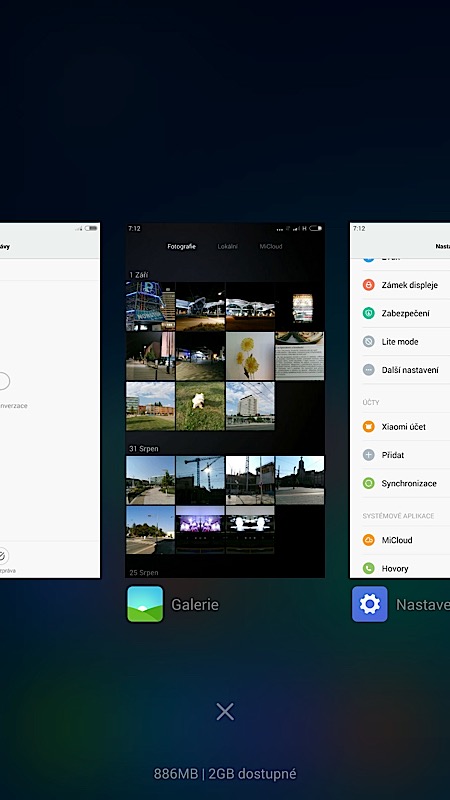Image resolution: width=450 pixels, height=800 pixels.
Task: Clear all recent apps with the X
Action: point(225,711)
